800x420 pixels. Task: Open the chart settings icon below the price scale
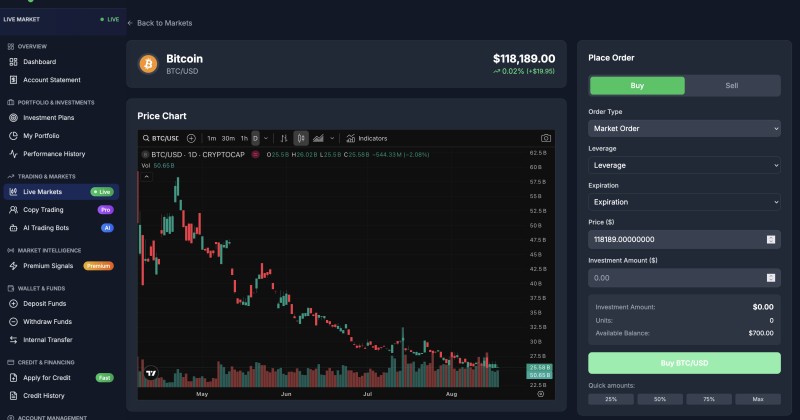click(540, 394)
